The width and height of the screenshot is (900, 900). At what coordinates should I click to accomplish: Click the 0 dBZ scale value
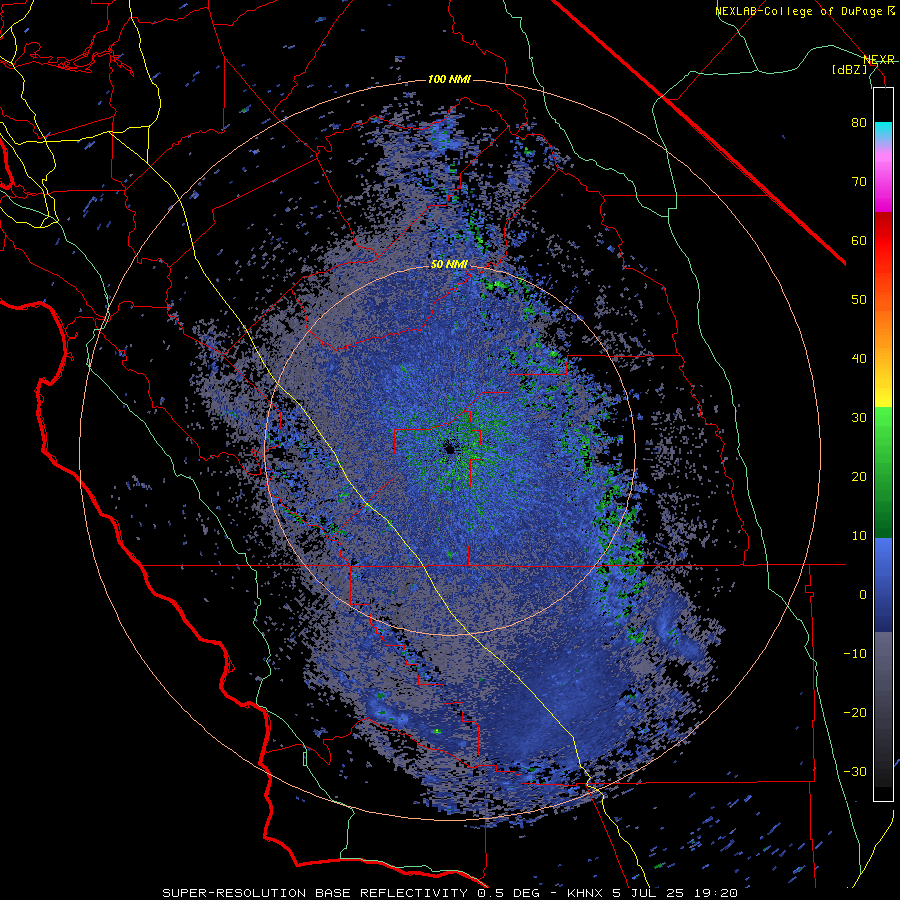pyautogui.click(x=863, y=595)
